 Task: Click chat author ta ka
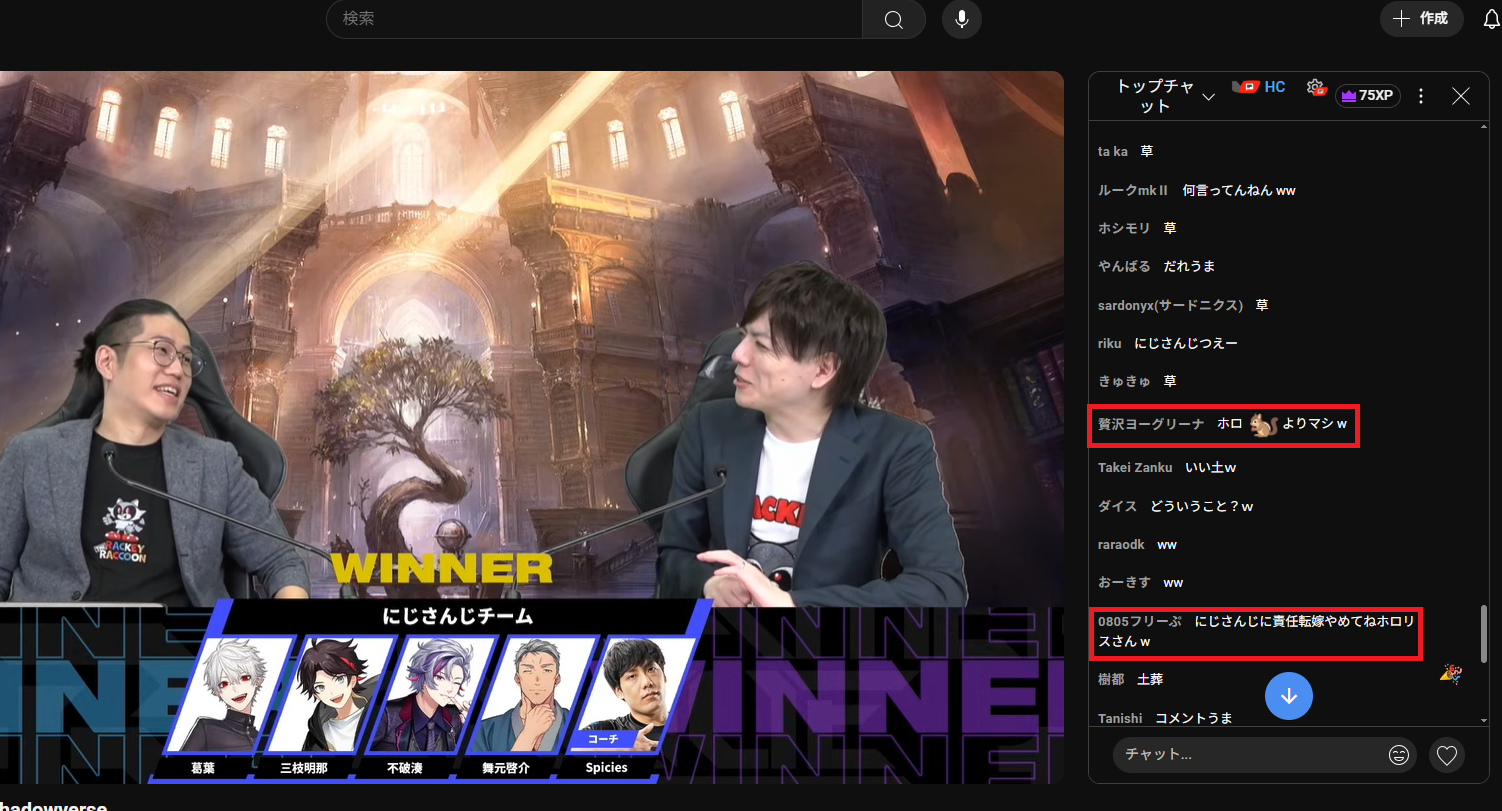click(x=1112, y=152)
